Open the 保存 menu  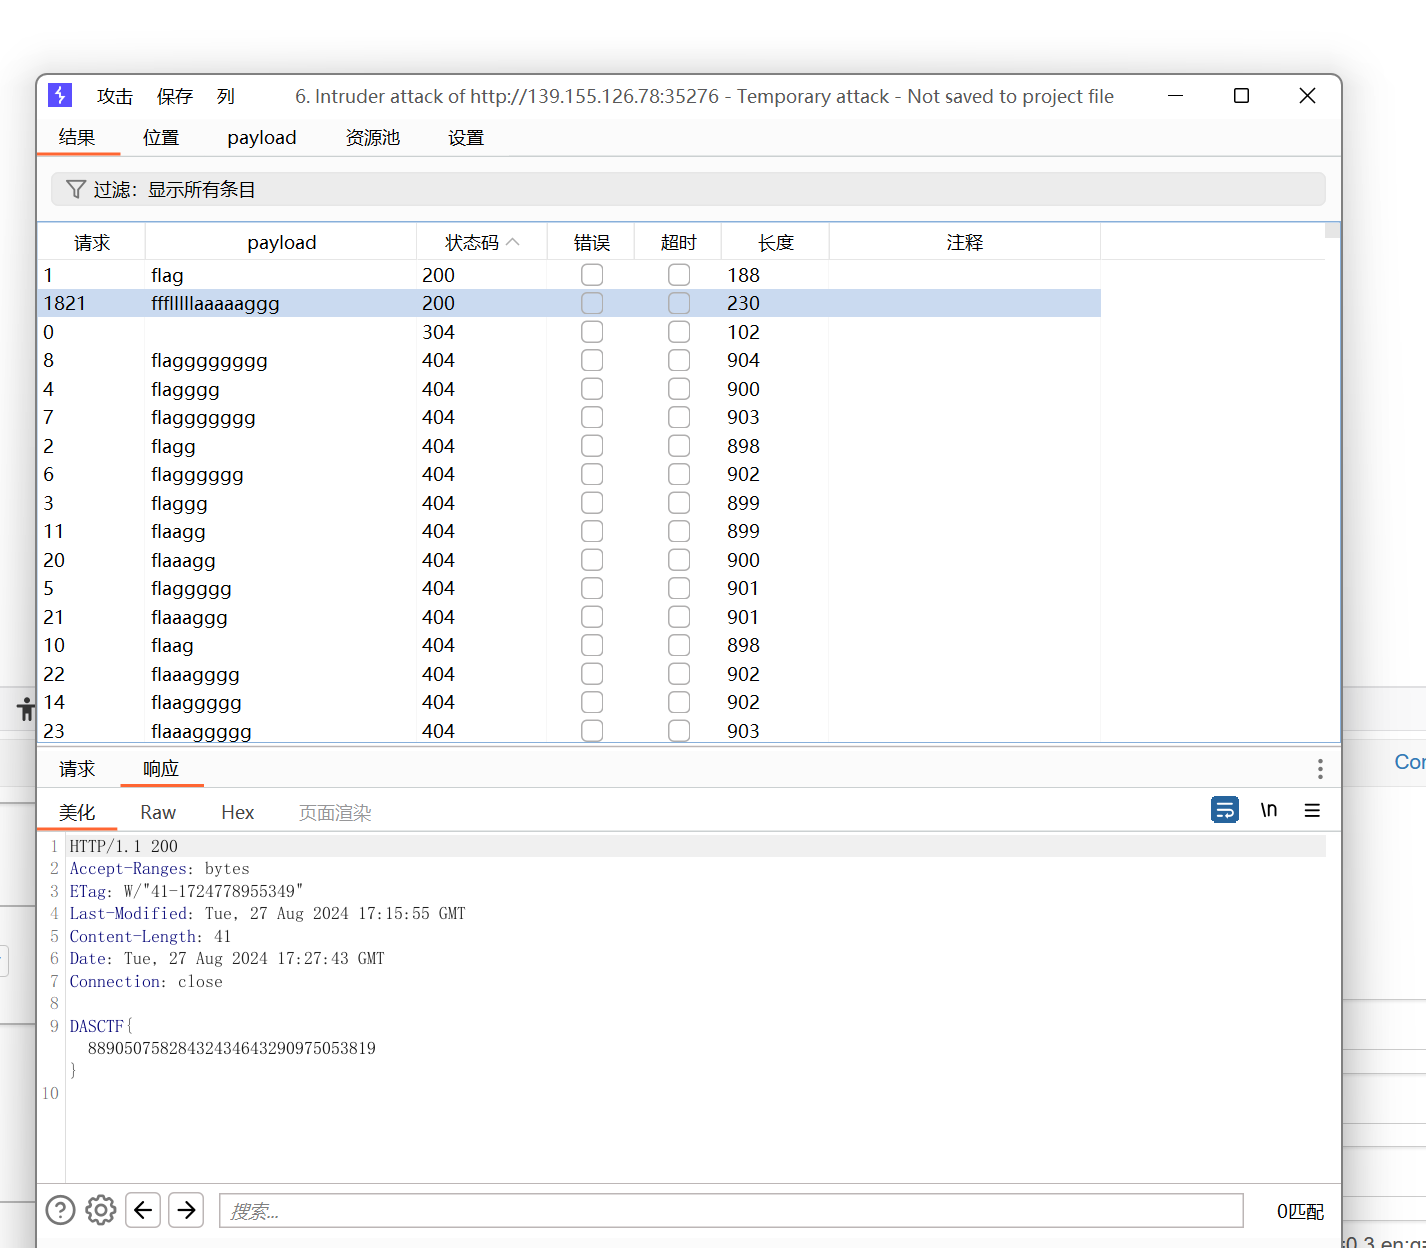click(x=175, y=96)
